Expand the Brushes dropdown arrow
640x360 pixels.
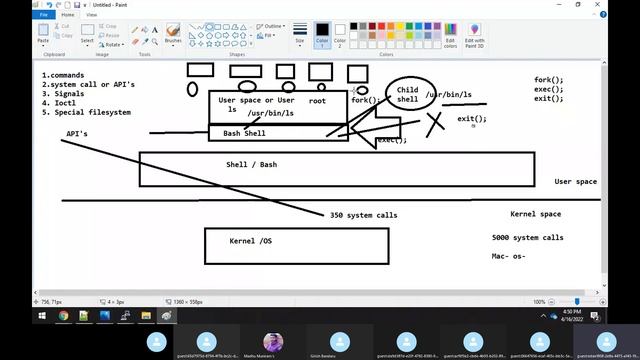click(x=173, y=45)
